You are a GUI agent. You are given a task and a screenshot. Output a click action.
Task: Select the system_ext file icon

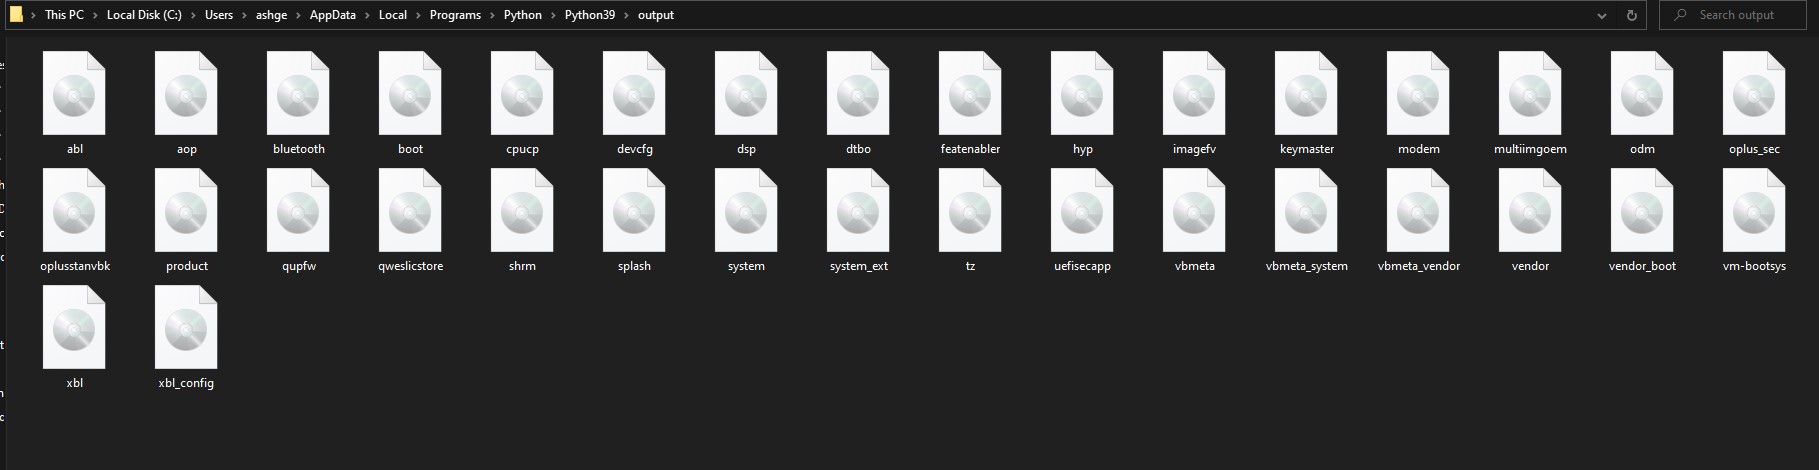click(858, 211)
